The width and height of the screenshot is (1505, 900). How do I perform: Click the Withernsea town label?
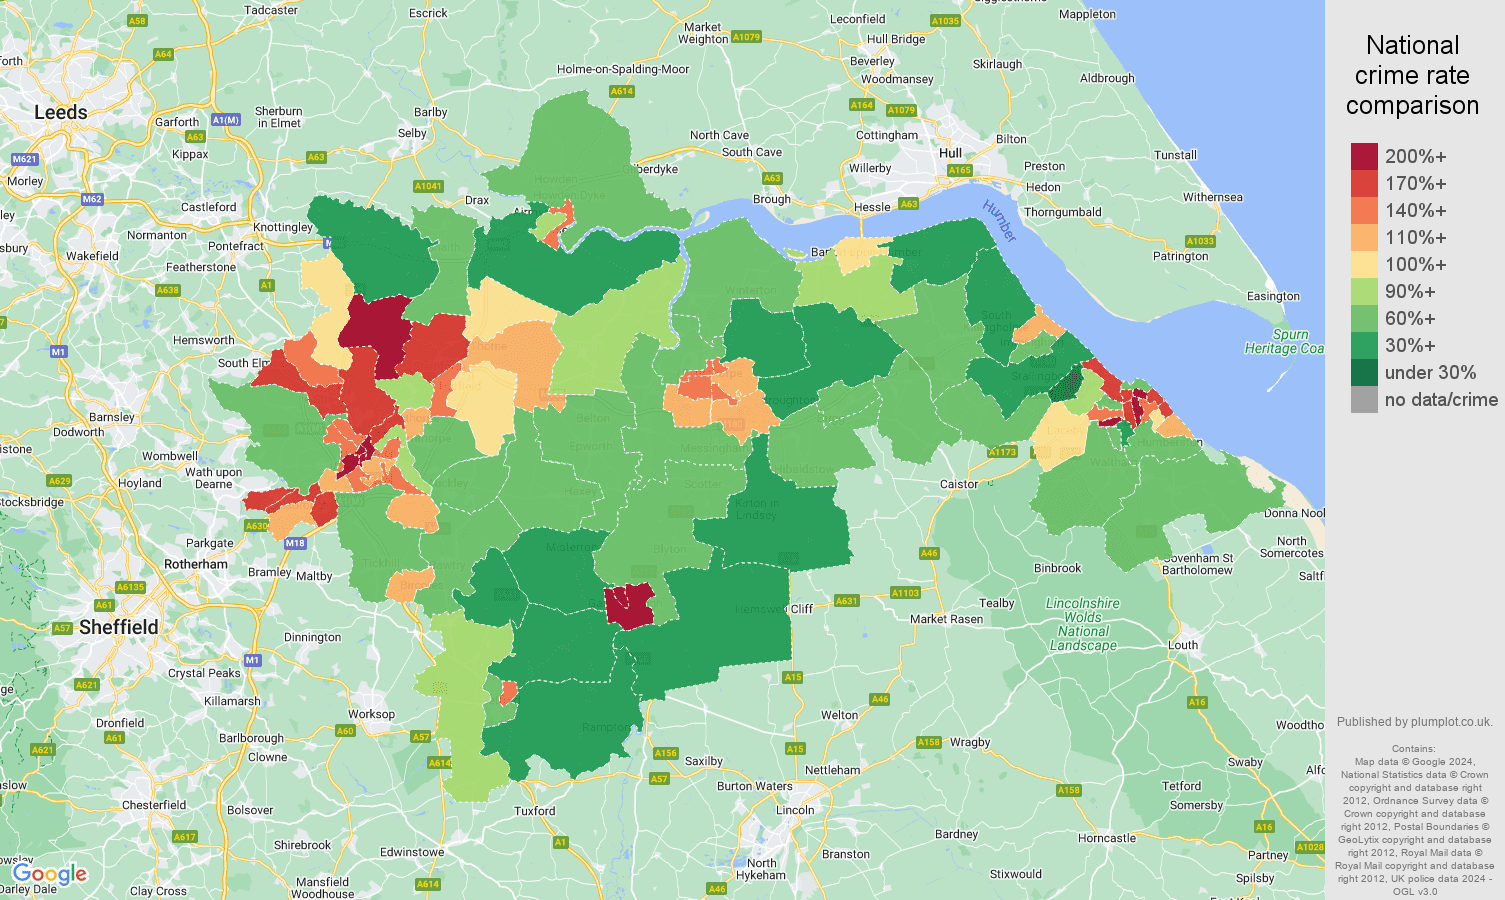pos(1213,197)
